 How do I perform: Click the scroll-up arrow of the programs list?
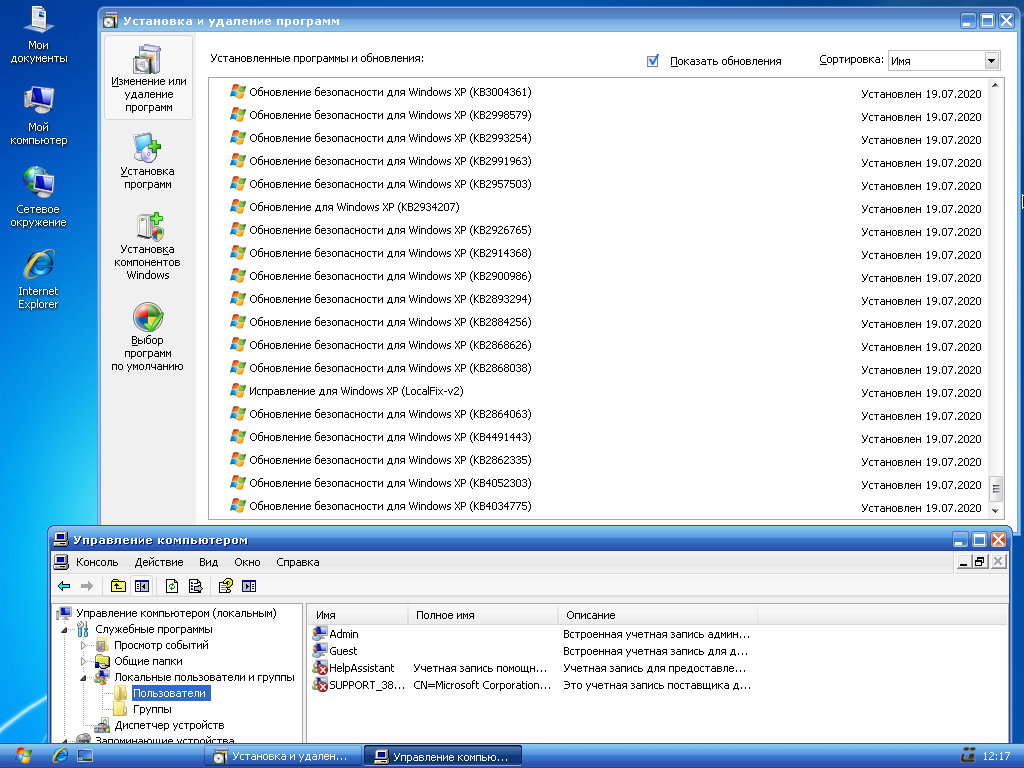click(x=995, y=86)
